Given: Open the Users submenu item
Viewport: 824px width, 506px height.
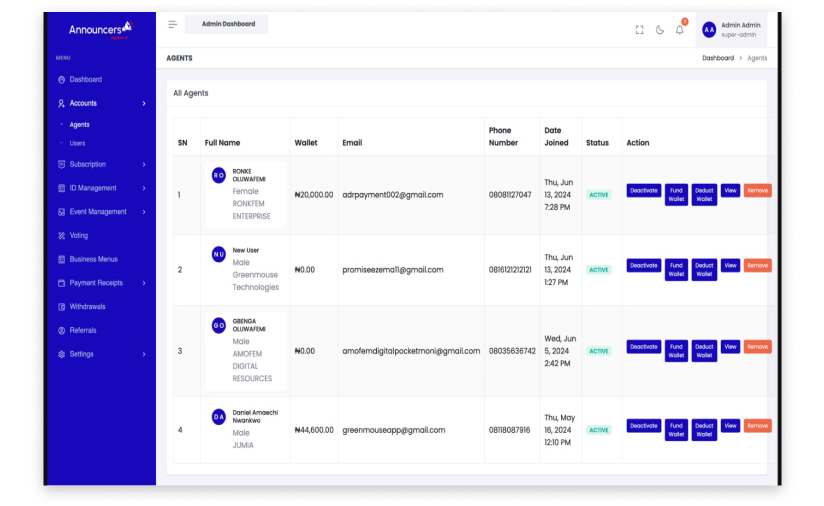Looking at the screenshot, I should (77, 144).
